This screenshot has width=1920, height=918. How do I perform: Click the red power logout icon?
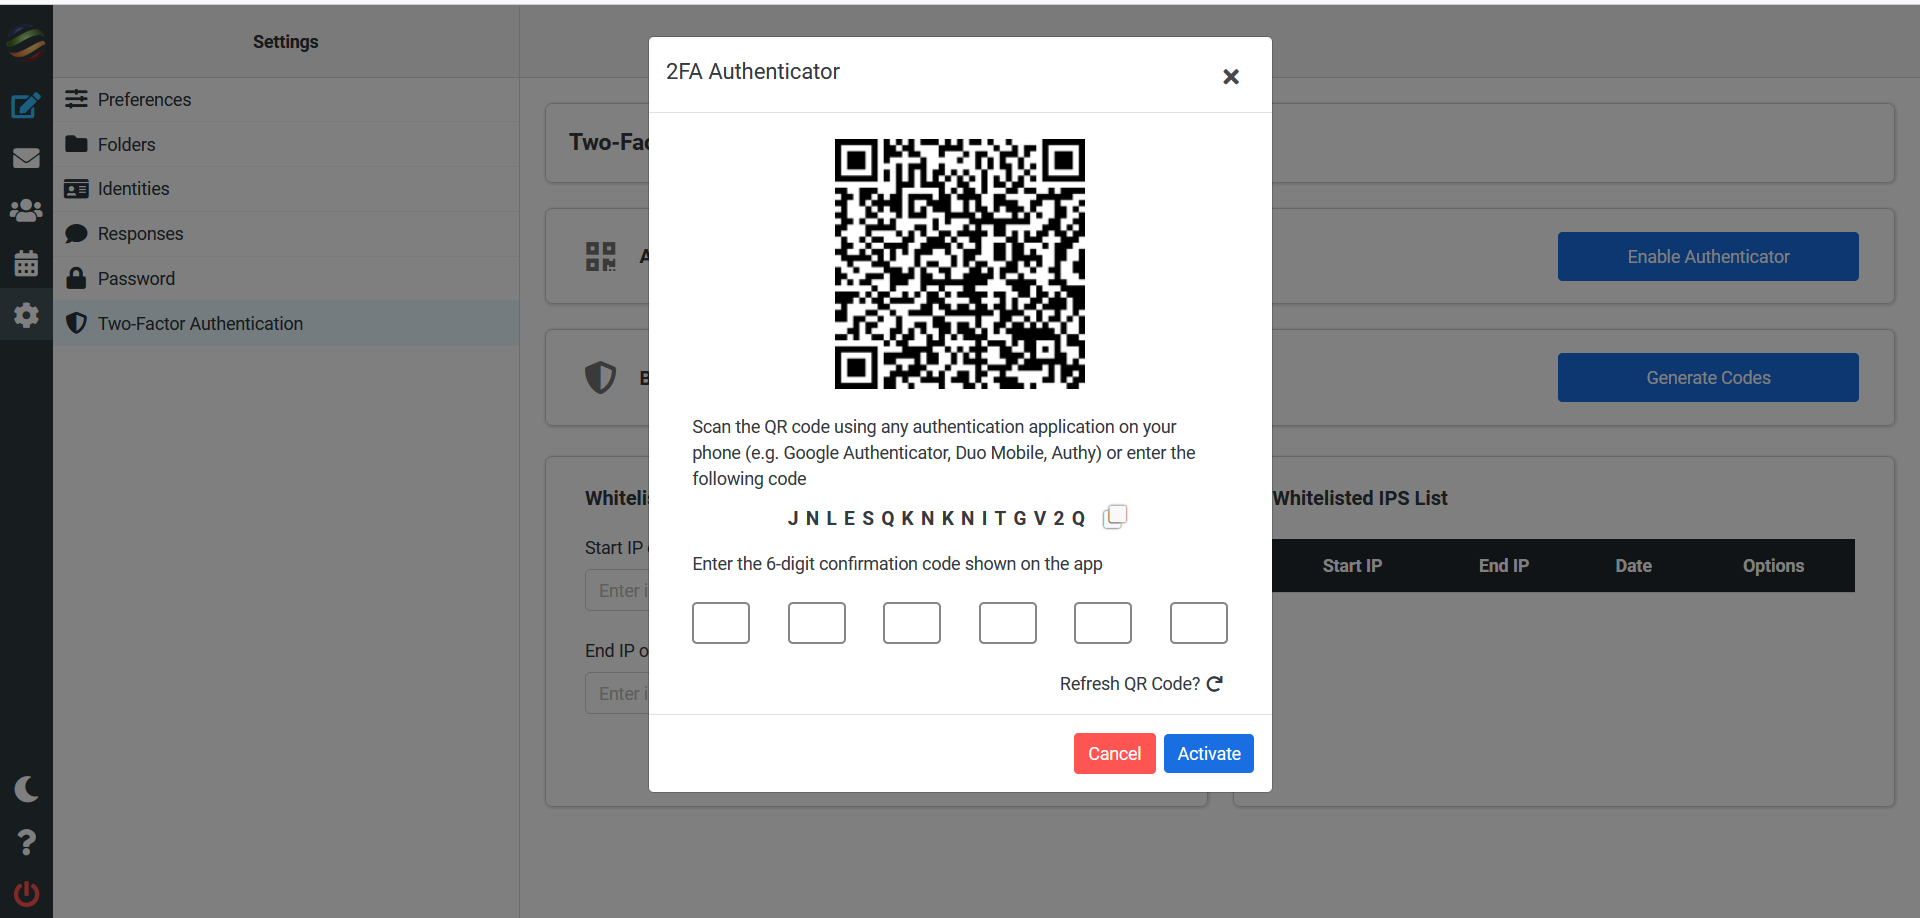click(x=26, y=893)
